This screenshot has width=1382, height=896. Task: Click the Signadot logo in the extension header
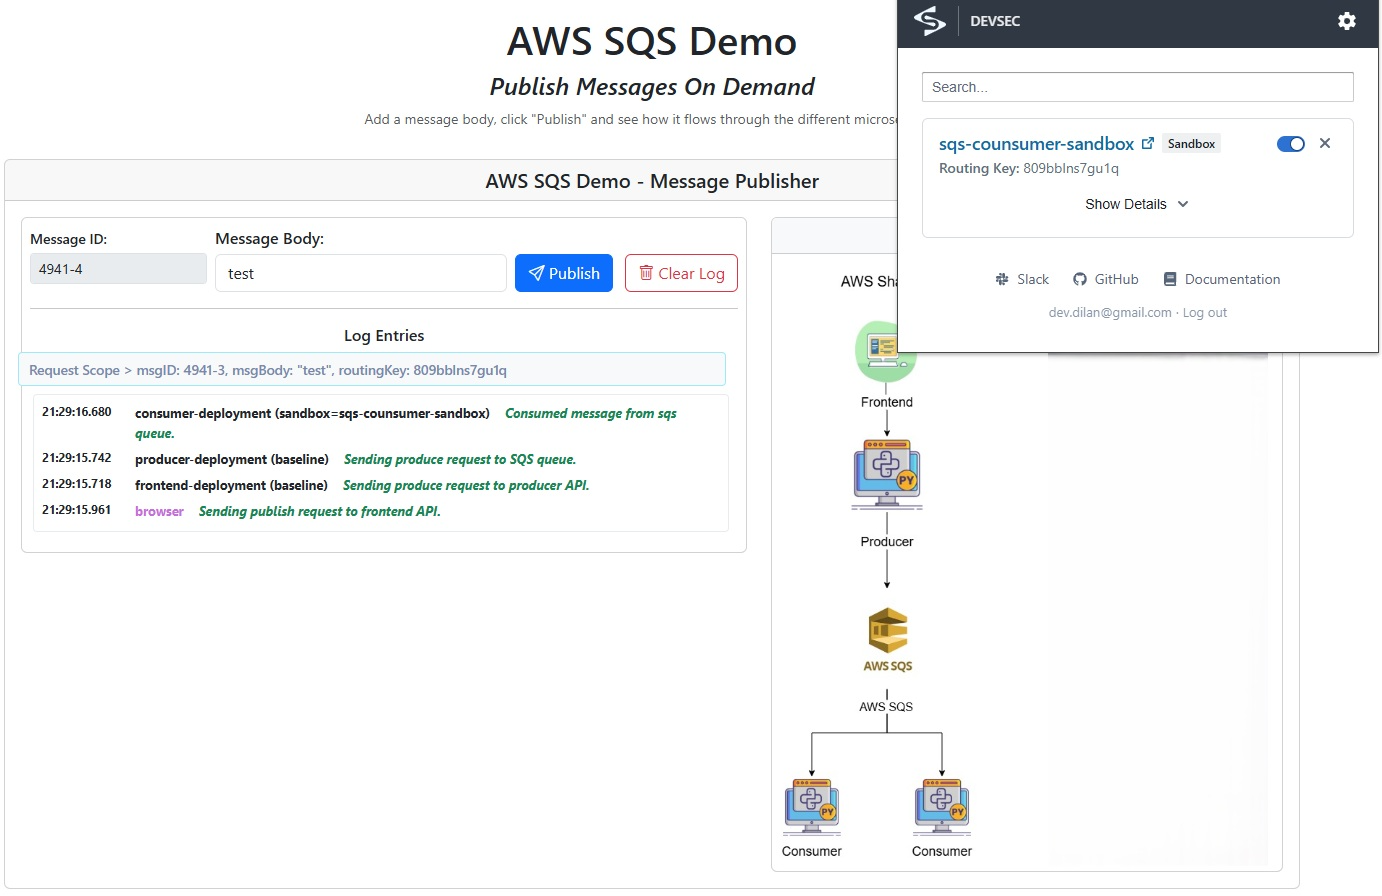(930, 21)
